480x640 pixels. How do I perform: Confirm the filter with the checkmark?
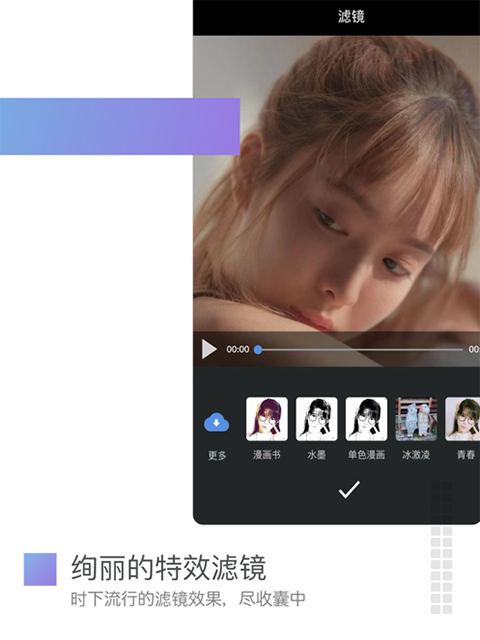pyautogui.click(x=349, y=489)
